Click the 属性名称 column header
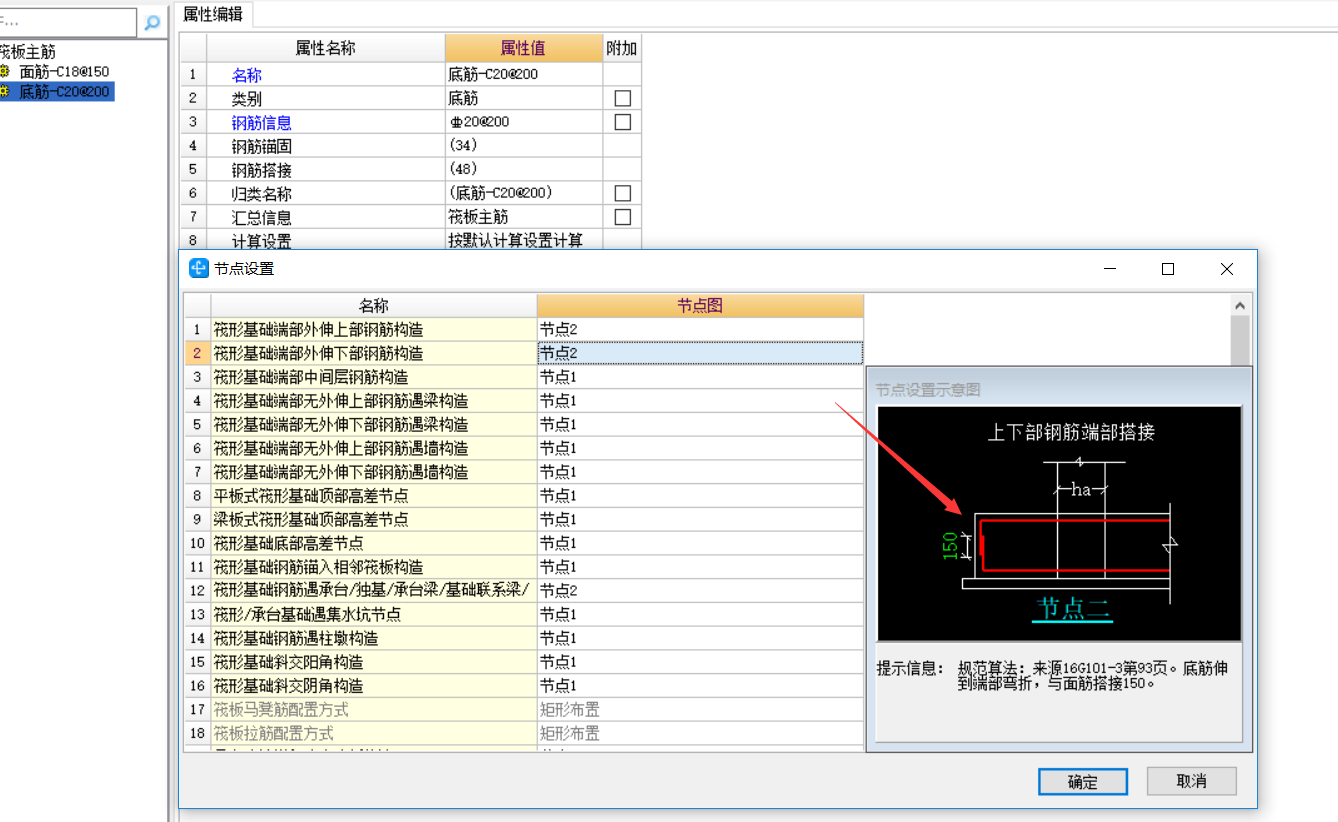1338x822 pixels. (325, 48)
